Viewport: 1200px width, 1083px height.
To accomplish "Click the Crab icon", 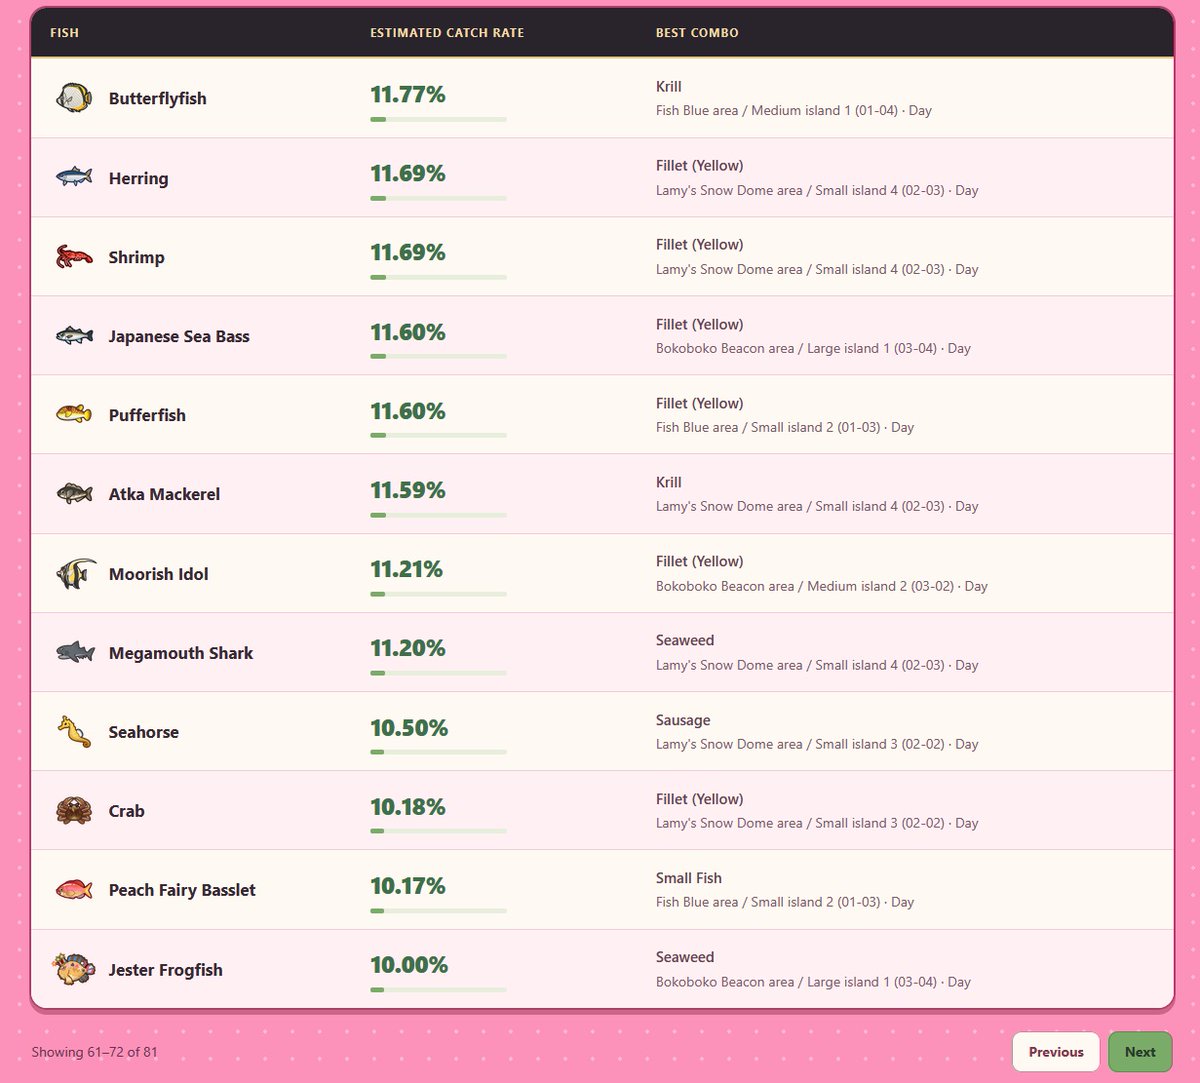I will pos(74,810).
